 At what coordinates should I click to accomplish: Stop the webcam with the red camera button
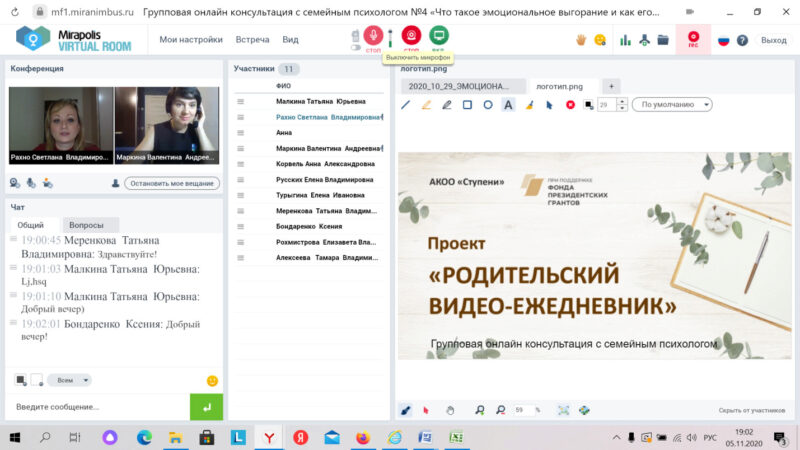point(411,35)
